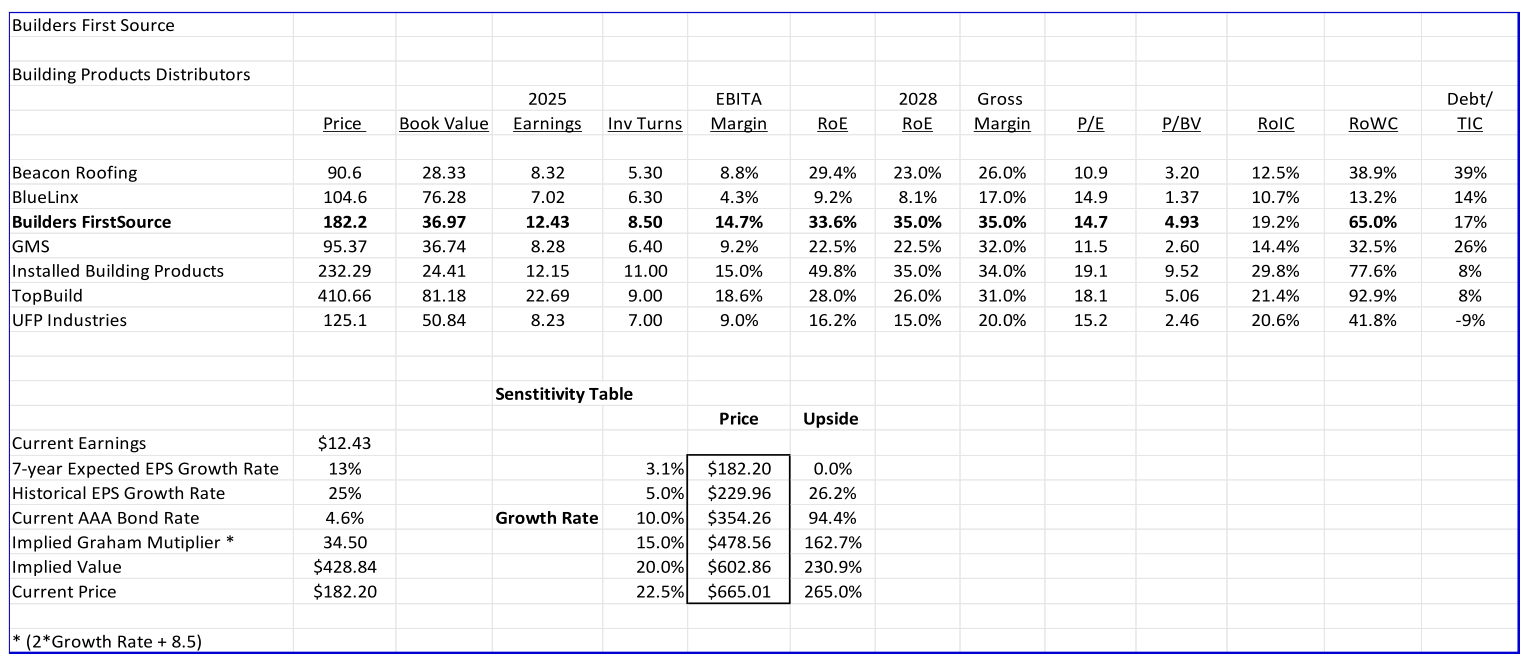Click the RoIC column header

(x=1275, y=124)
